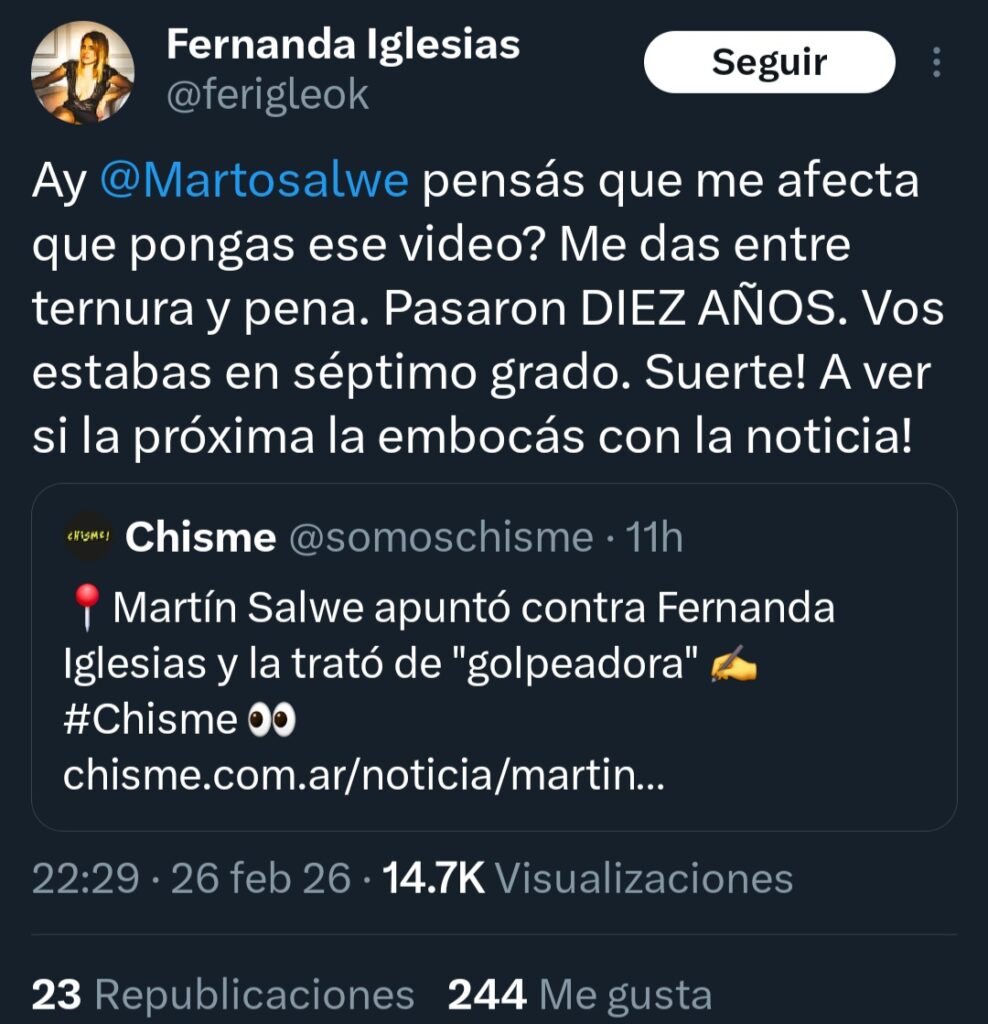The image size is (988, 1024).
Task: Open the chisme.com.ar/noticia/martin link
Action: click(364, 775)
